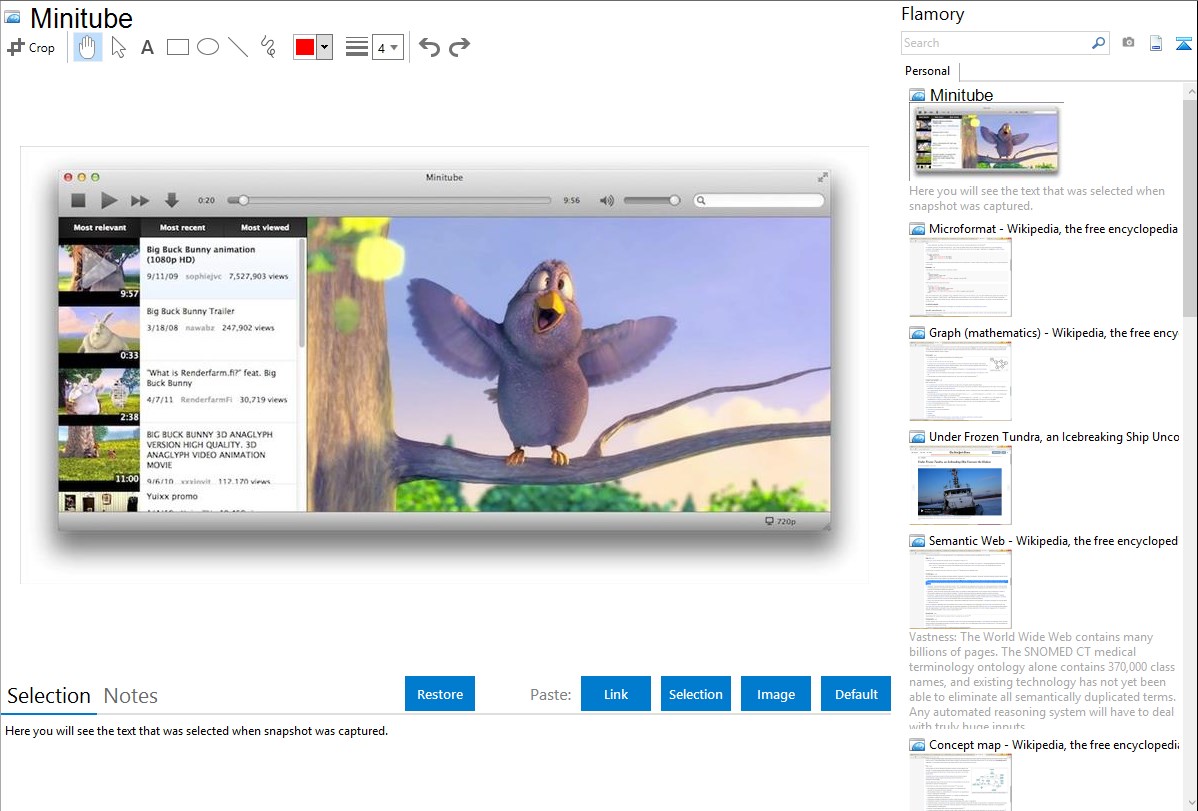The height and width of the screenshot is (811, 1198).
Task: Capture a snapshot with the camera icon
Action: [1128, 43]
